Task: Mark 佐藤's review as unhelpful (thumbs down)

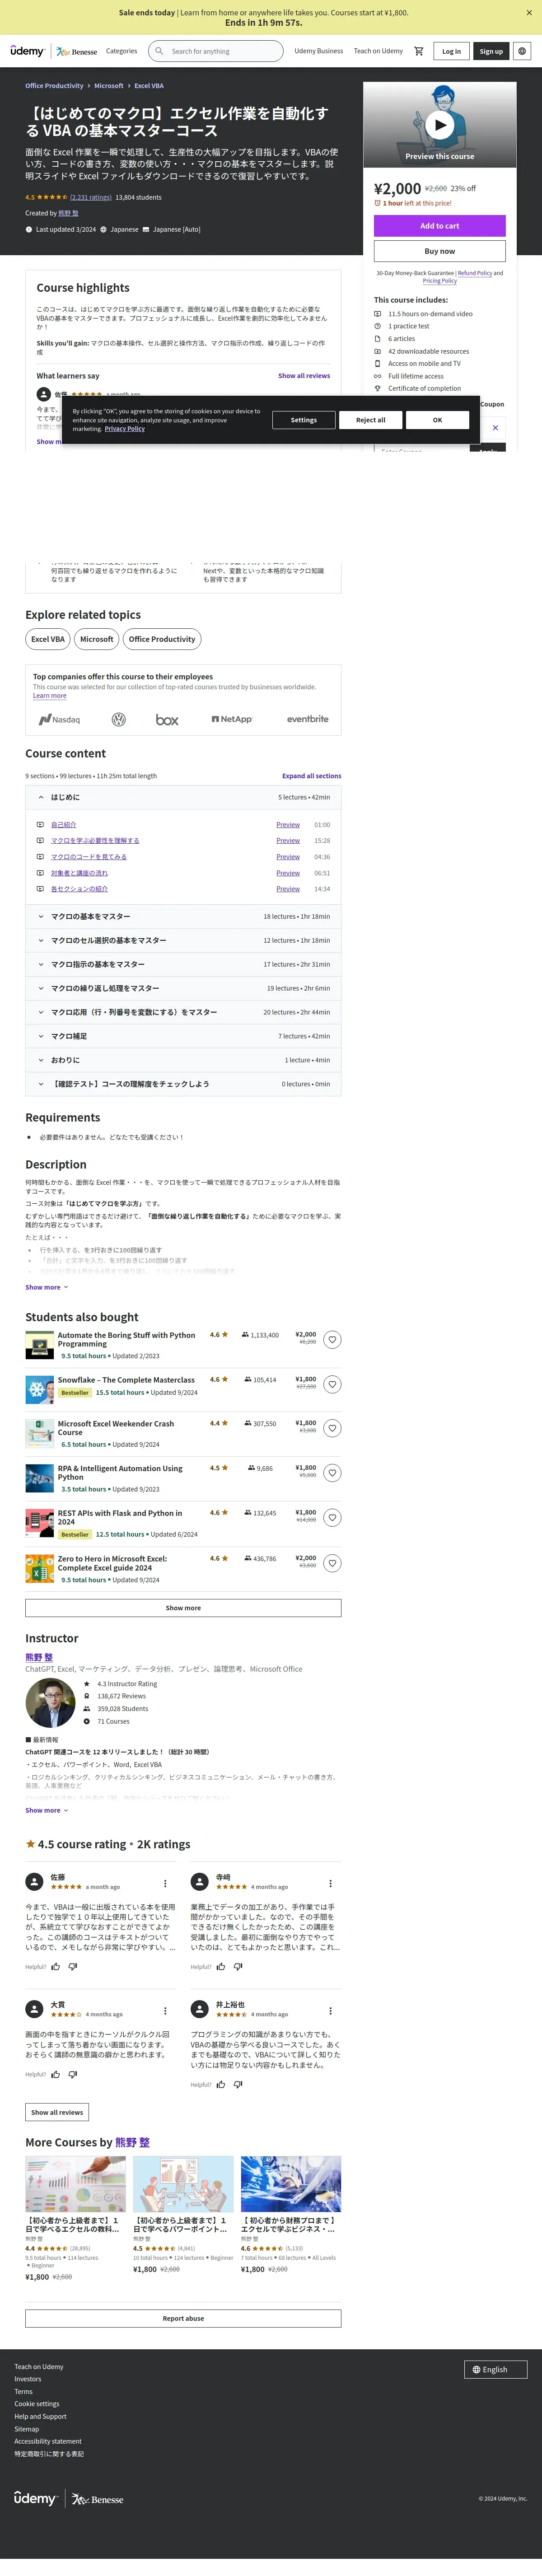Action: click(72, 1966)
